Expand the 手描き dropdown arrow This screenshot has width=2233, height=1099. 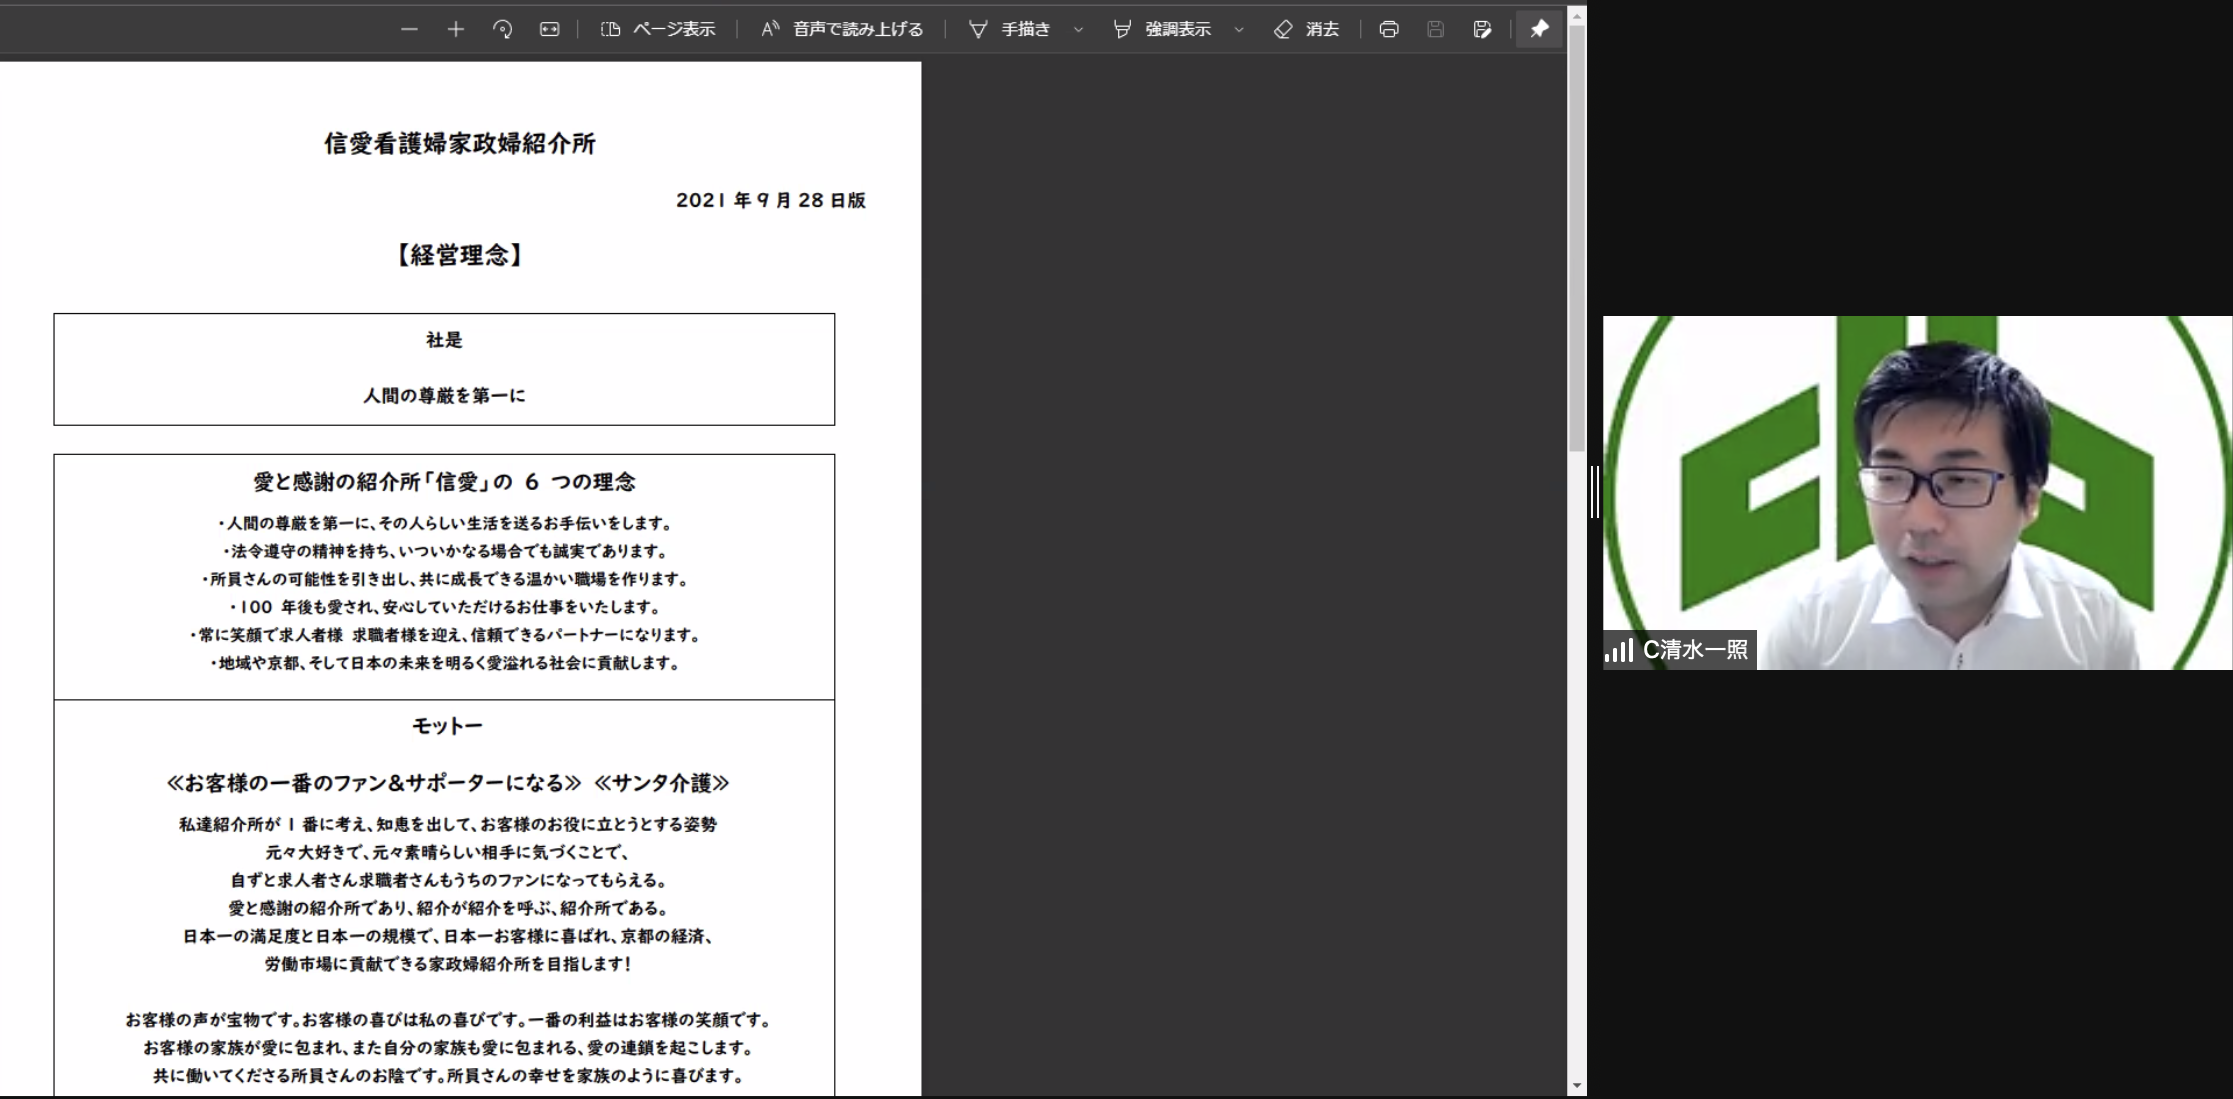click(x=1078, y=29)
